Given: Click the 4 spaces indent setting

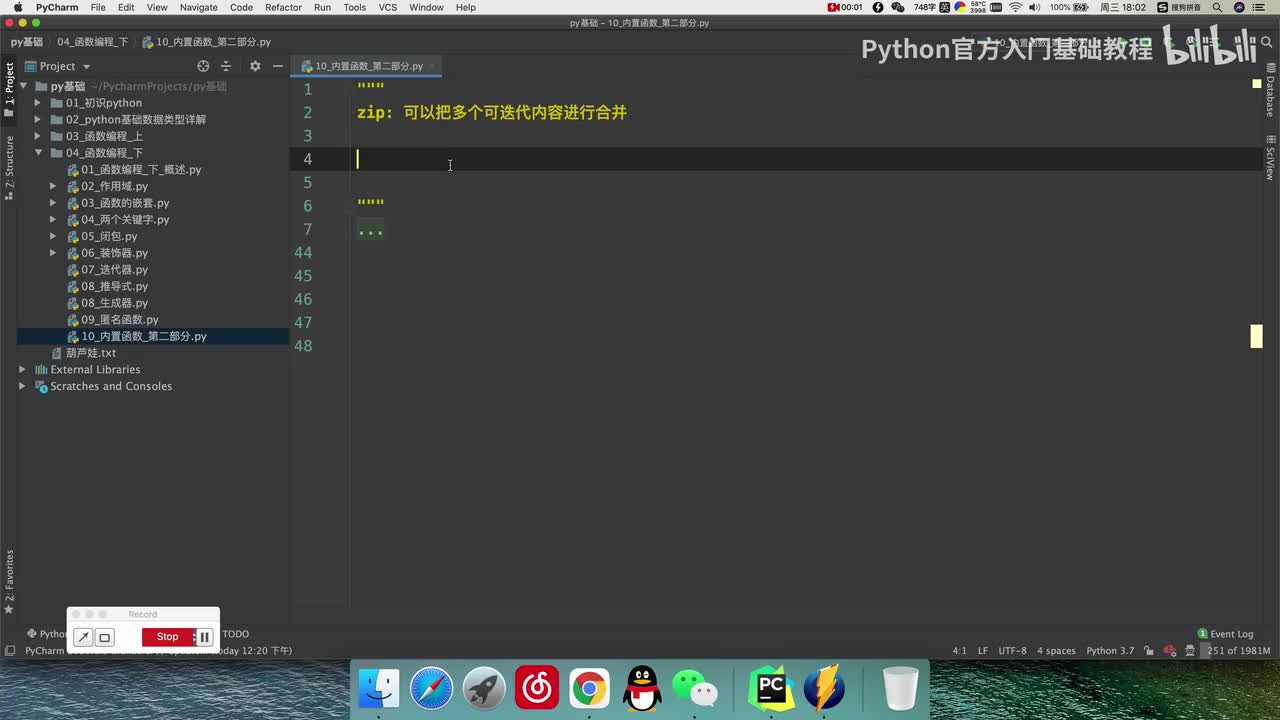Looking at the screenshot, I should pos(1056,651).
